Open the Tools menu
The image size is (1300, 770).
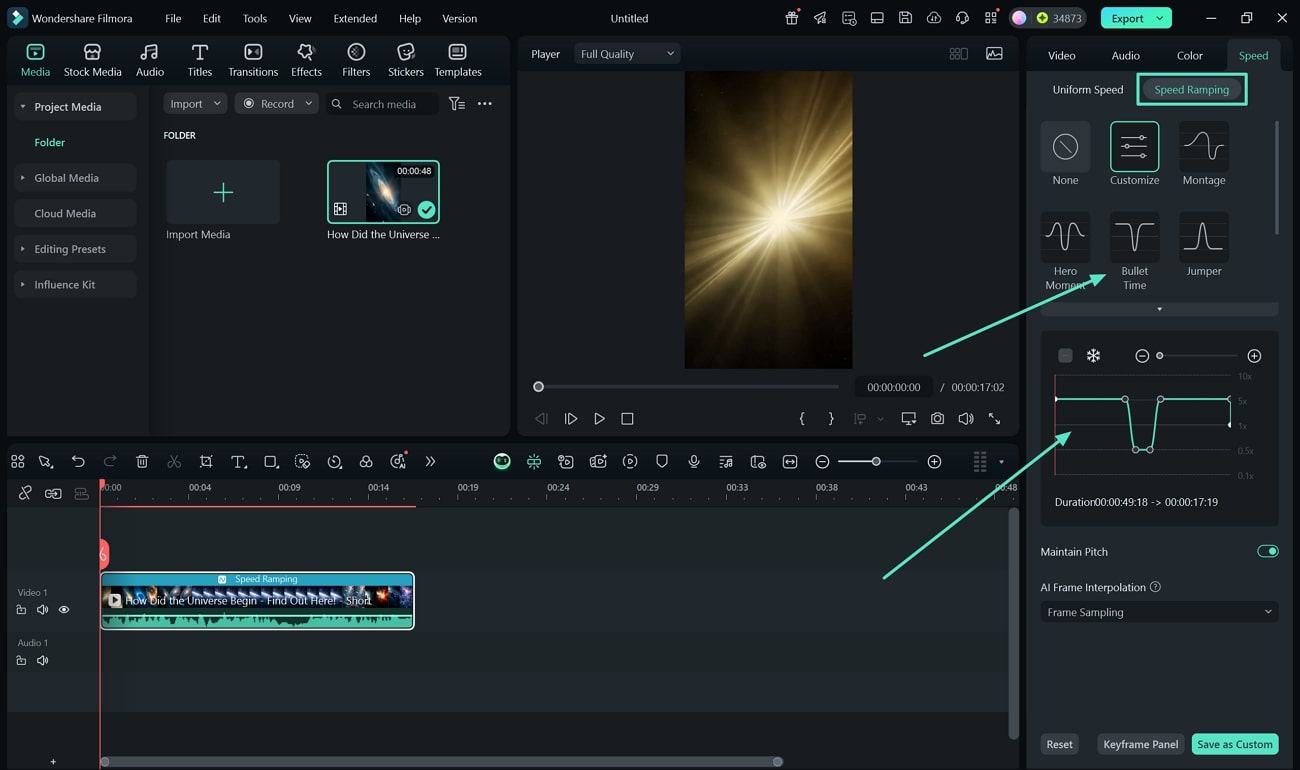click(x=255, y=18)
